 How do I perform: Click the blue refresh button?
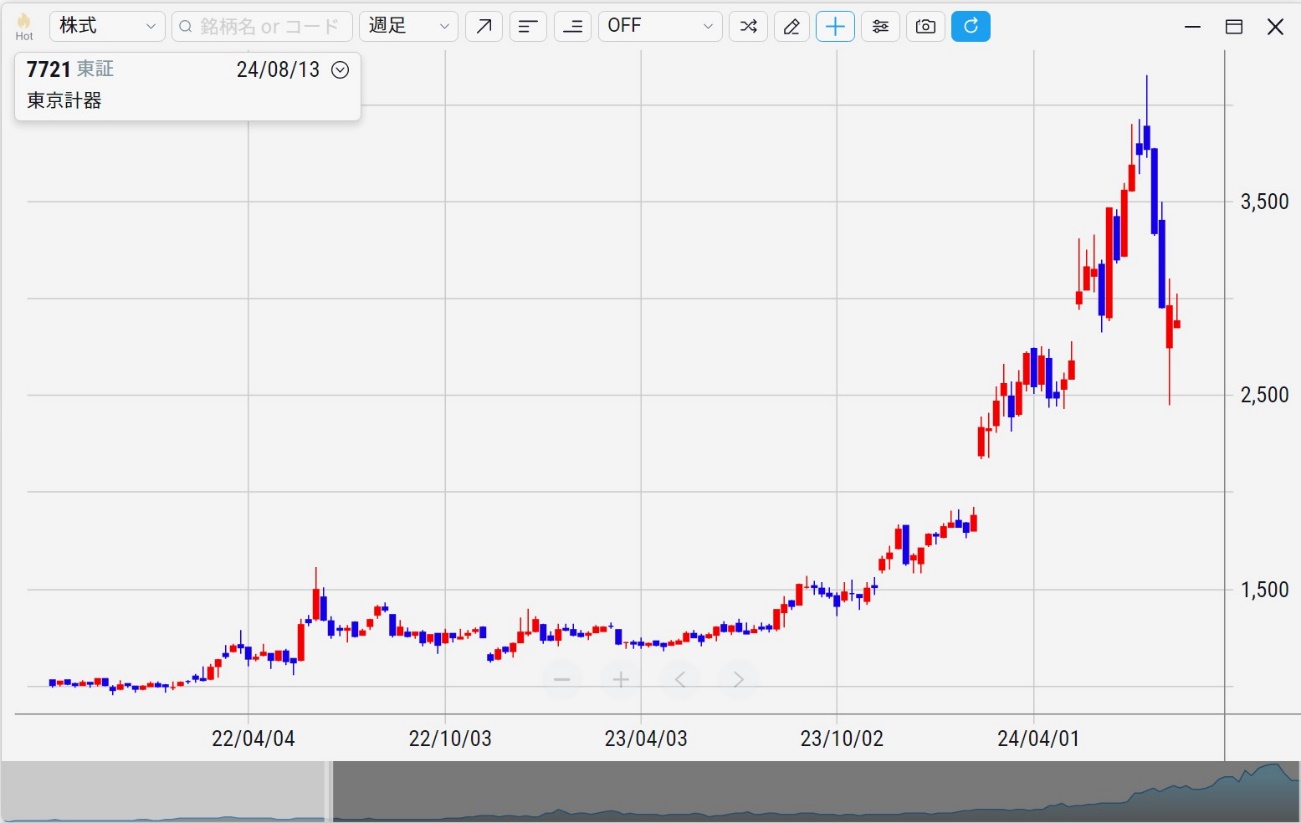pos(971,26)
